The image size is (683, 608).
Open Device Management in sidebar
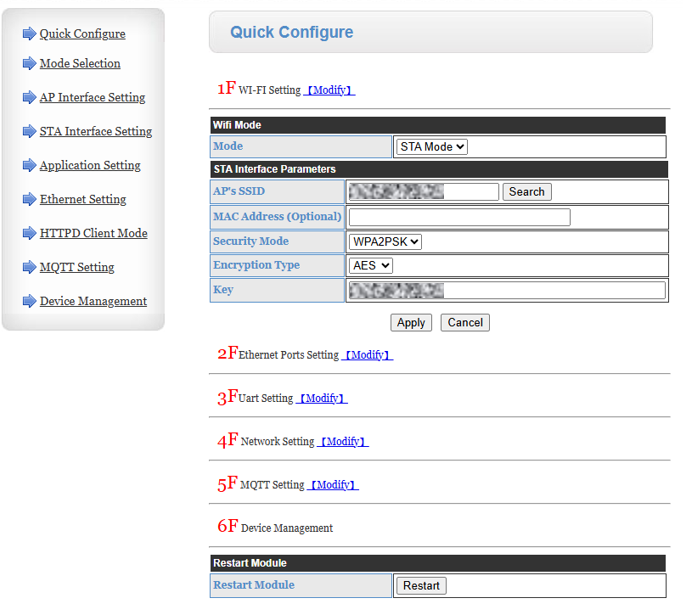(93, 301)
